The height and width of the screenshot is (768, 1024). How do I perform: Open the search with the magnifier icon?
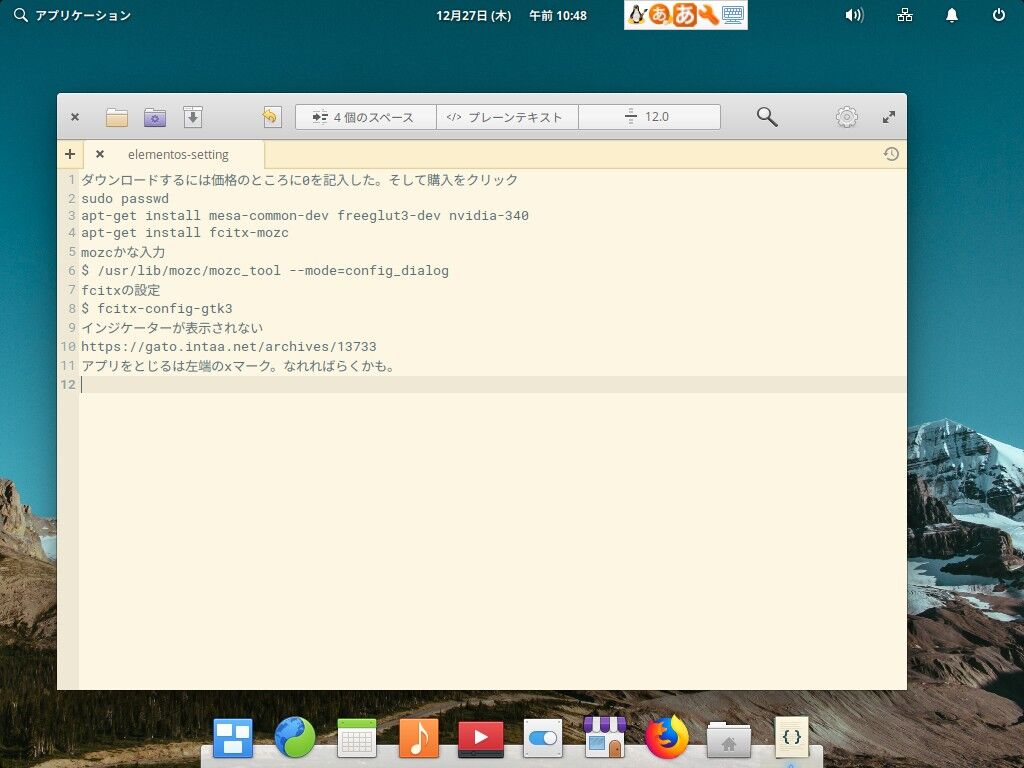(766, 116)
